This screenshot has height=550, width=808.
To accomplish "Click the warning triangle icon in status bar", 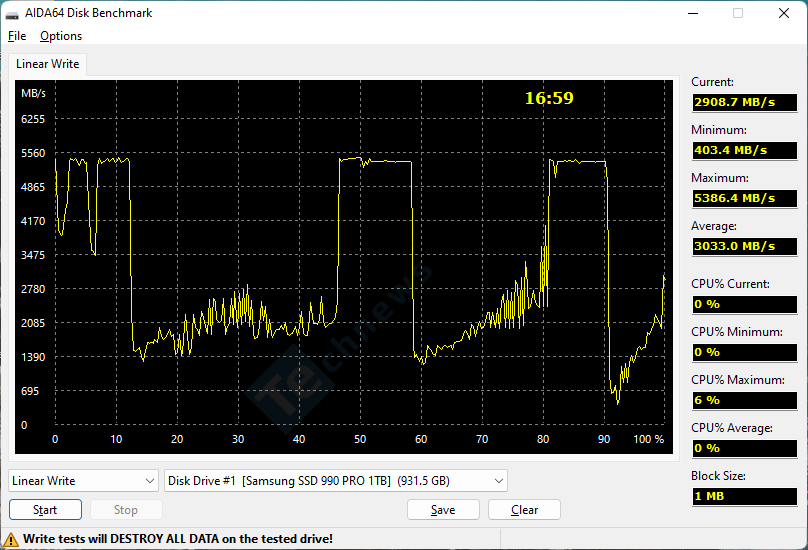I will pyautogui.click(x=11, y=540).
